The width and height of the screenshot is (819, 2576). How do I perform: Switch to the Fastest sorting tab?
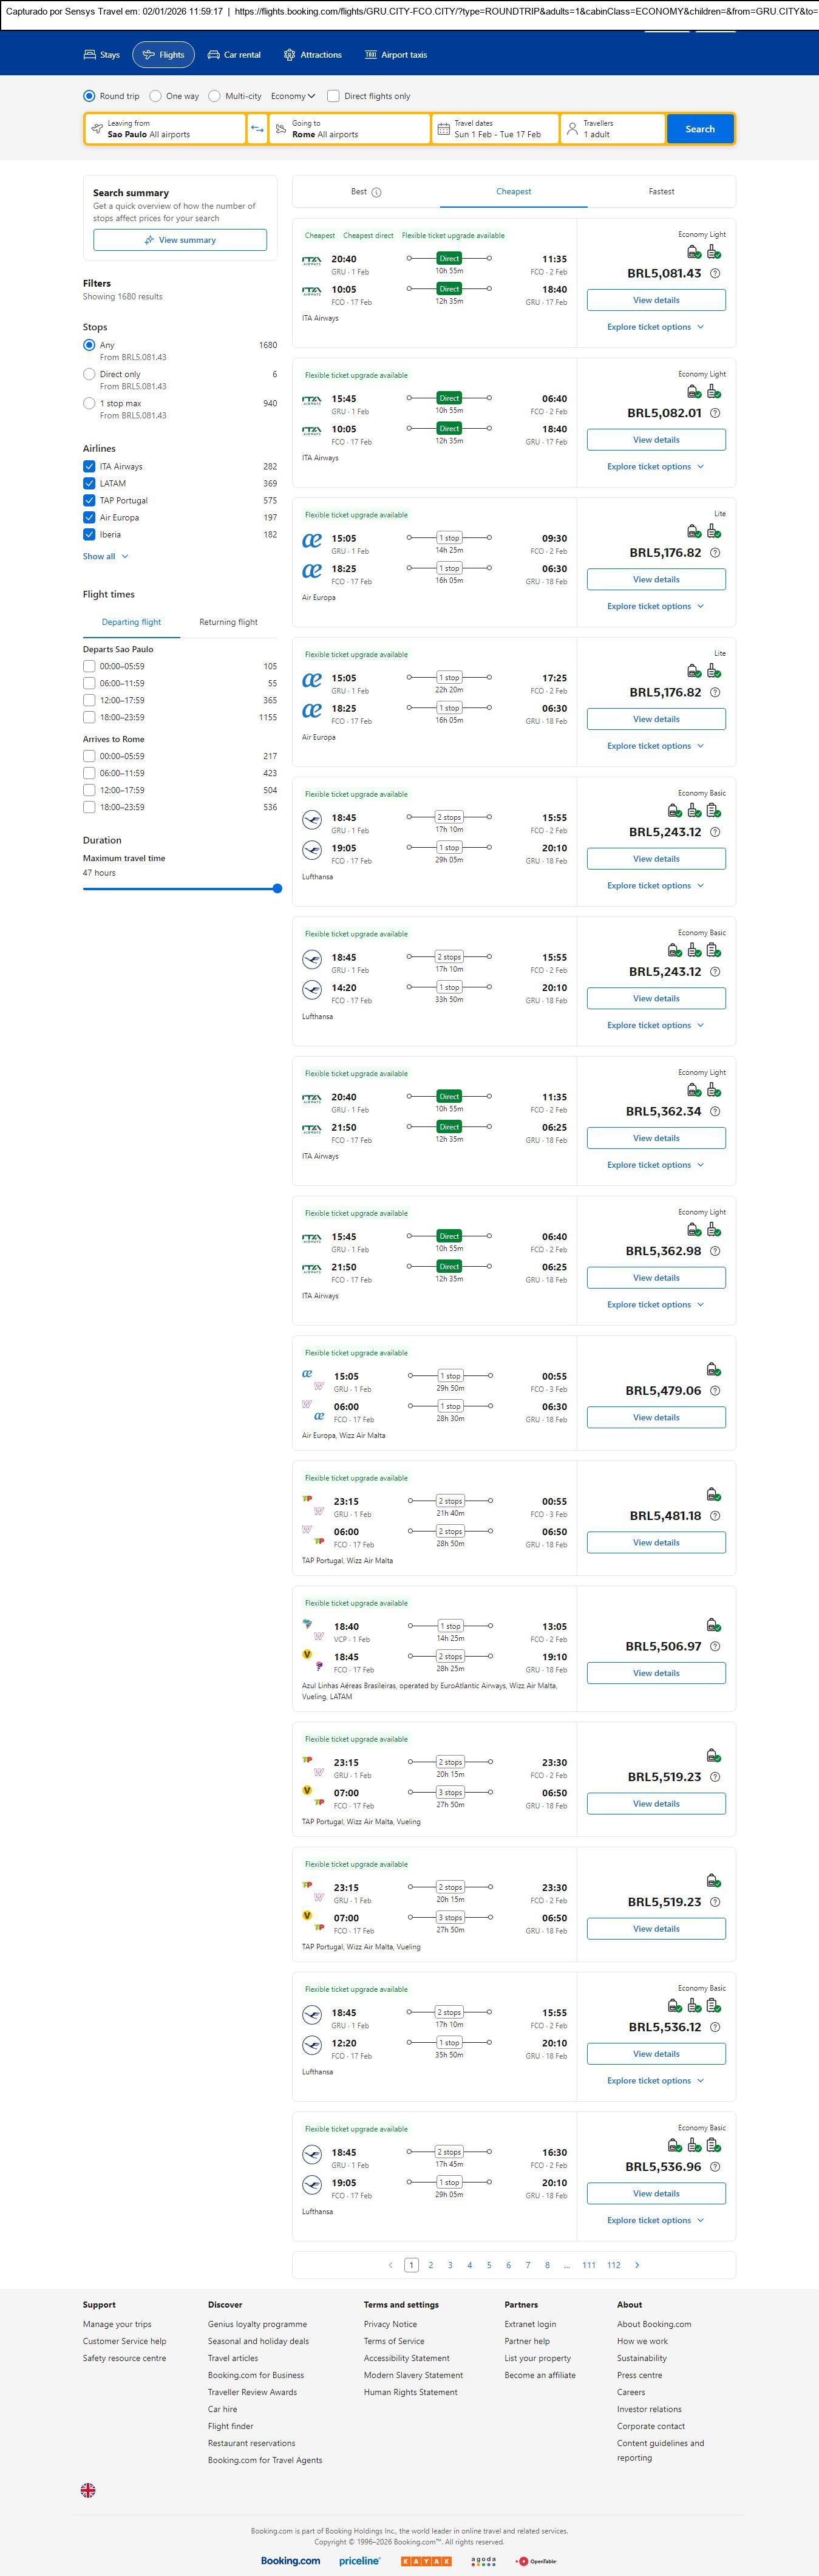[x=661, y=191]
